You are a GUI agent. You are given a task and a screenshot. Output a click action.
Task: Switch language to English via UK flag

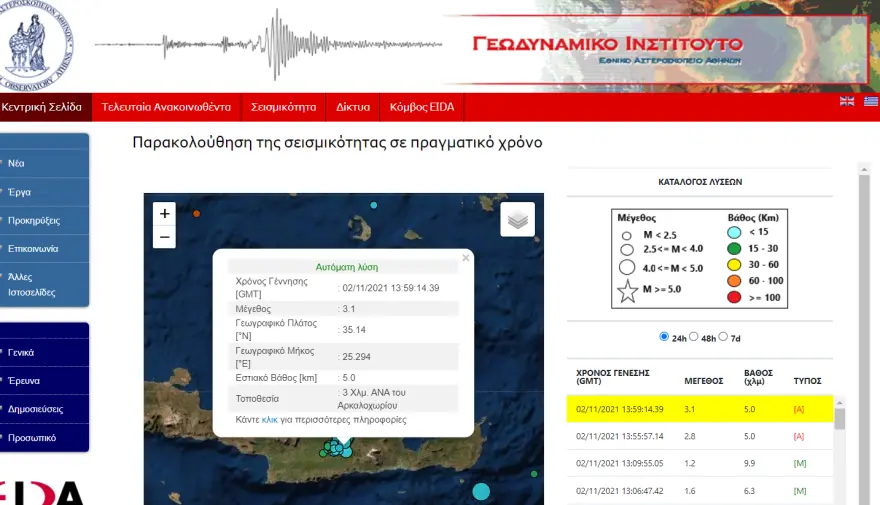(x=847, y=101)
